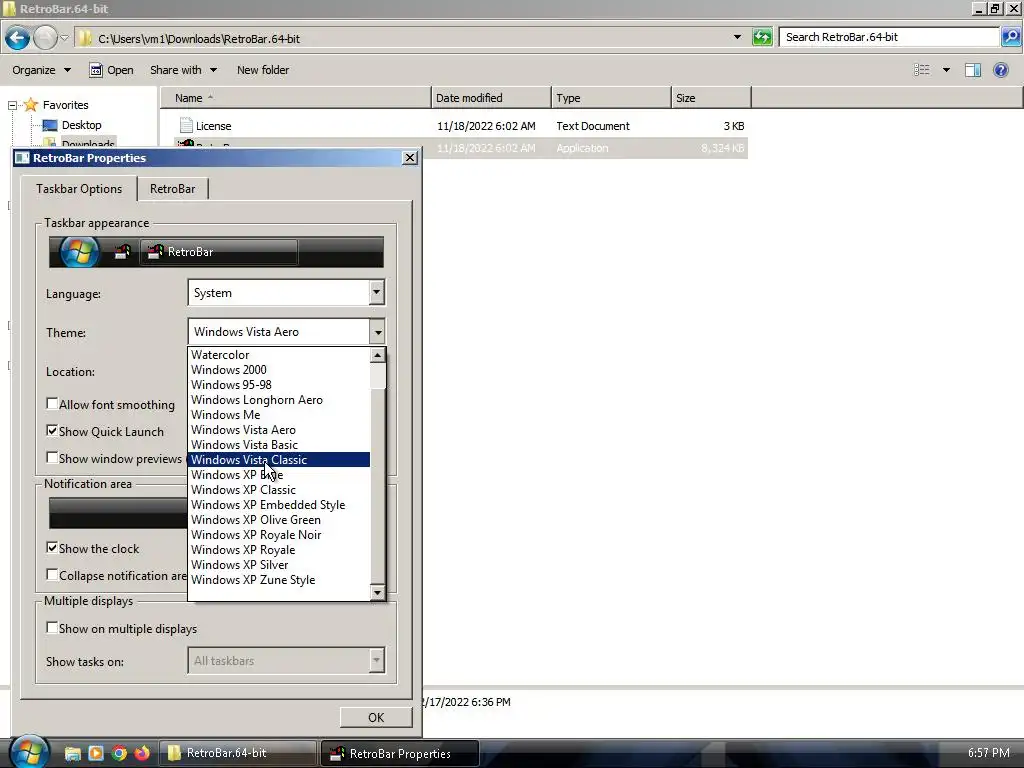Open the view options dropdown arrow
Screen dimensions: 1024x768
pyautogui.click(x=946, y=70)
